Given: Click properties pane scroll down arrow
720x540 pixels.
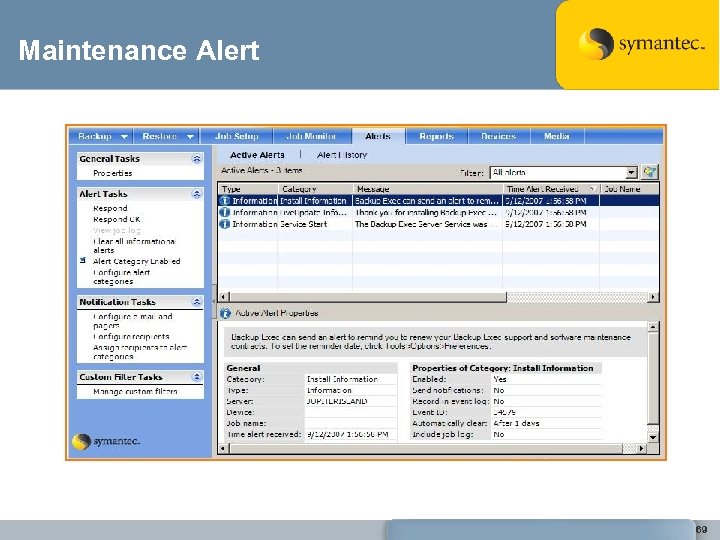Looking at the screenshot, I should 653,437.
